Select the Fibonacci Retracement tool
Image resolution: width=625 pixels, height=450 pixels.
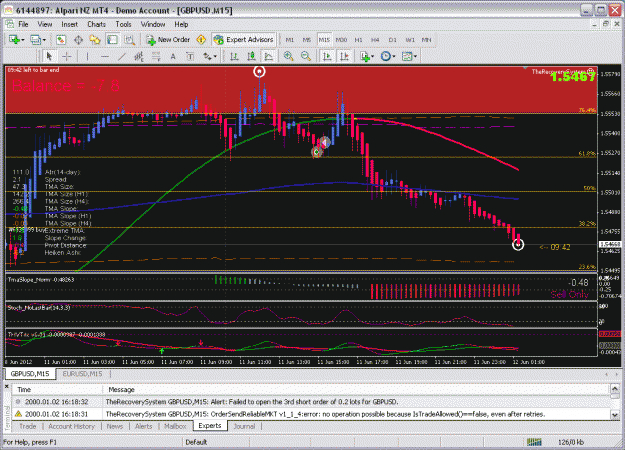coord(156,57)
